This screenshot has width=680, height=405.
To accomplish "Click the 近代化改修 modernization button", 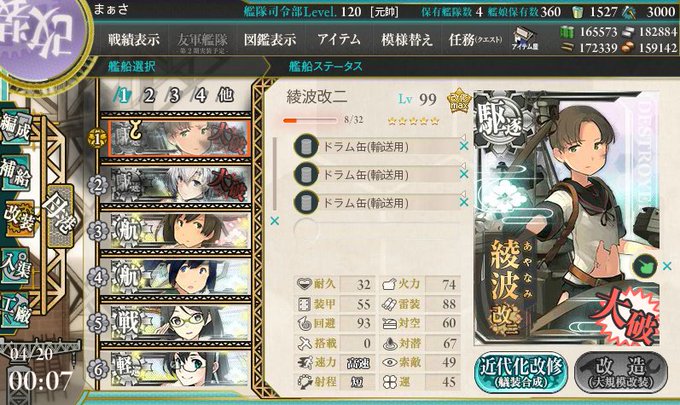I will pyautogui.click(x=520, y=372).
